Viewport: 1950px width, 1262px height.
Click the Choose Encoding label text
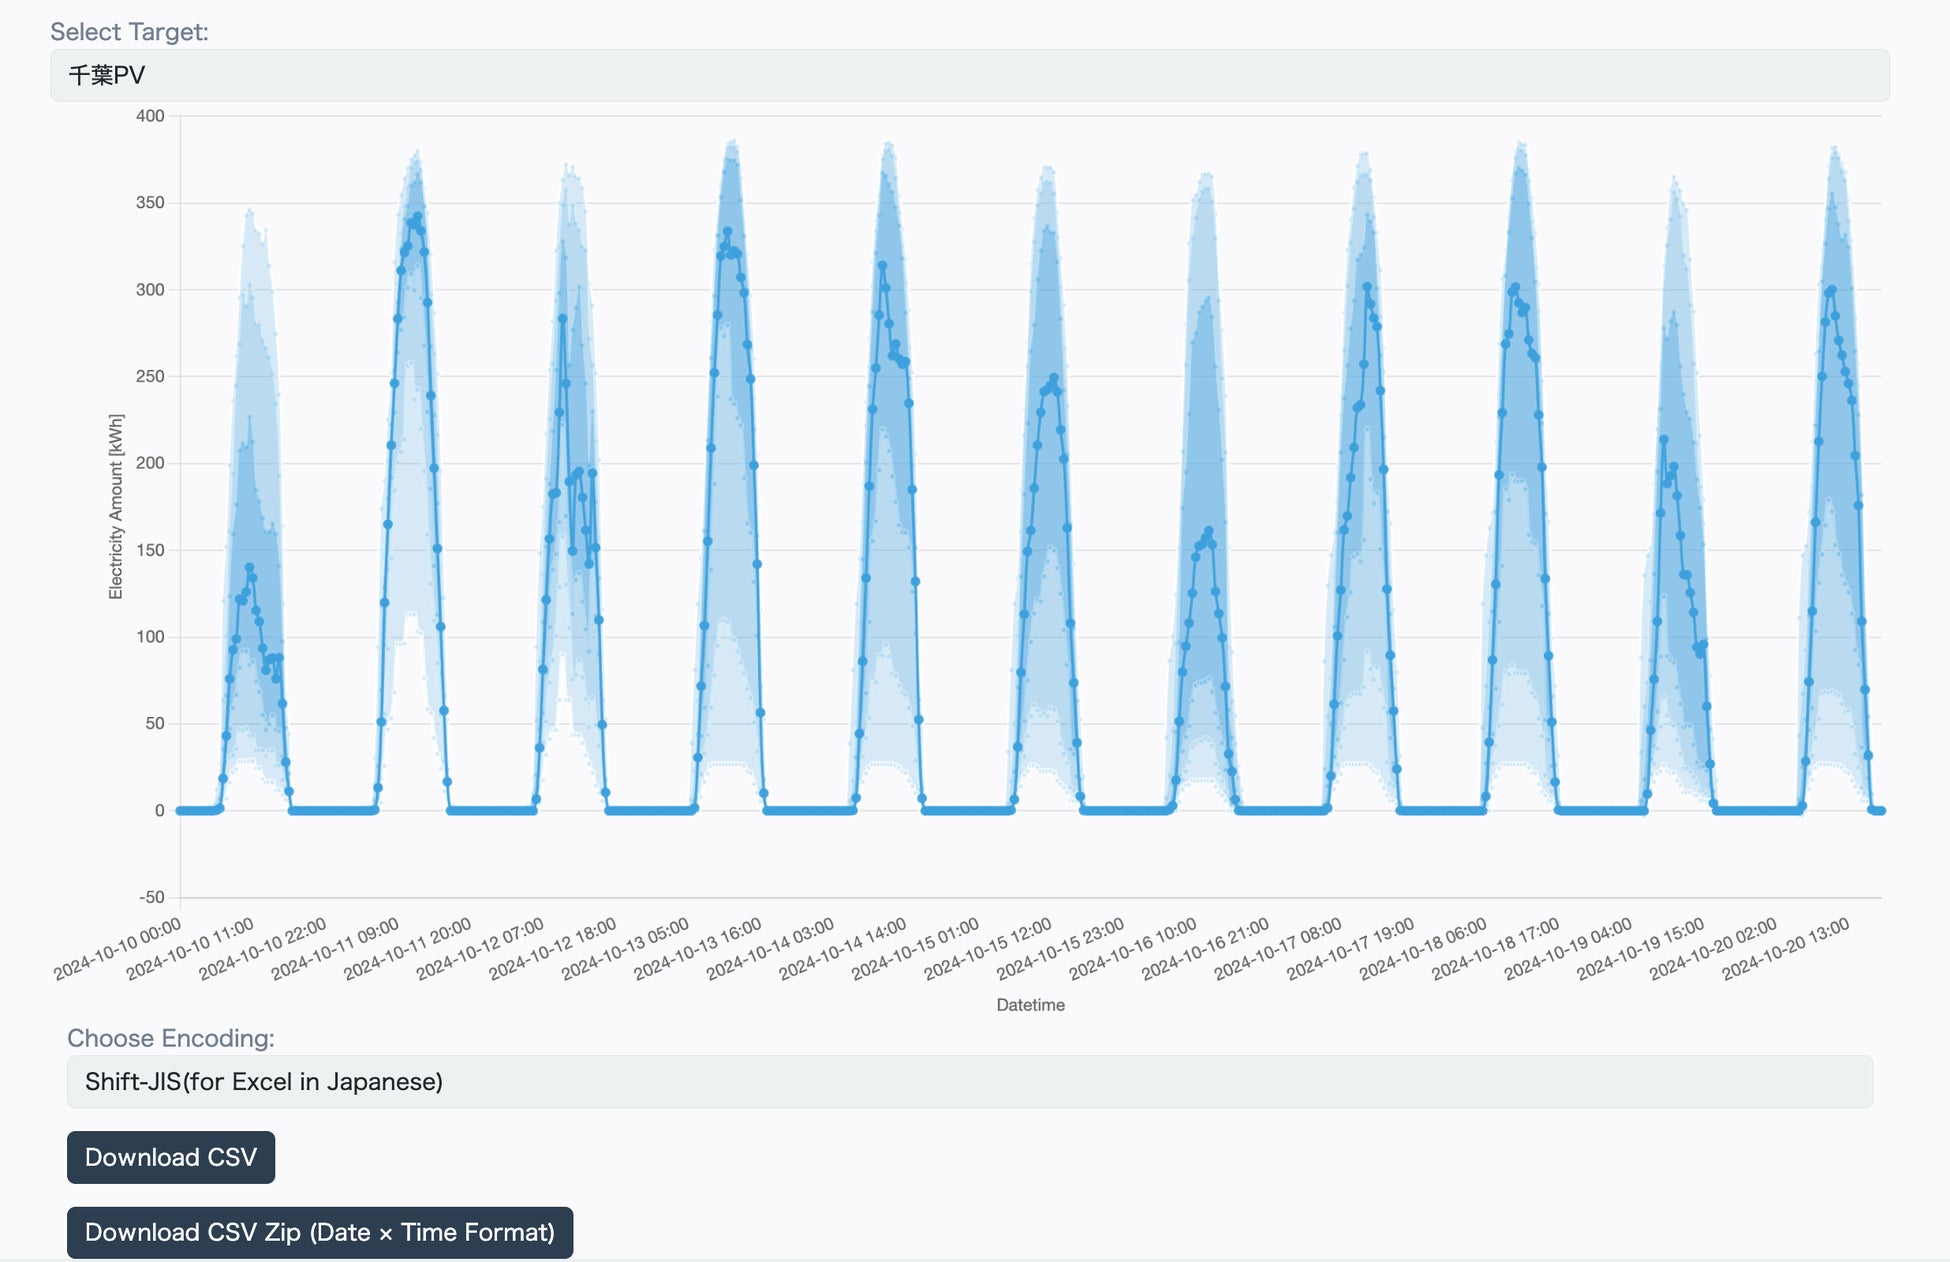(x=170, y=1038)
